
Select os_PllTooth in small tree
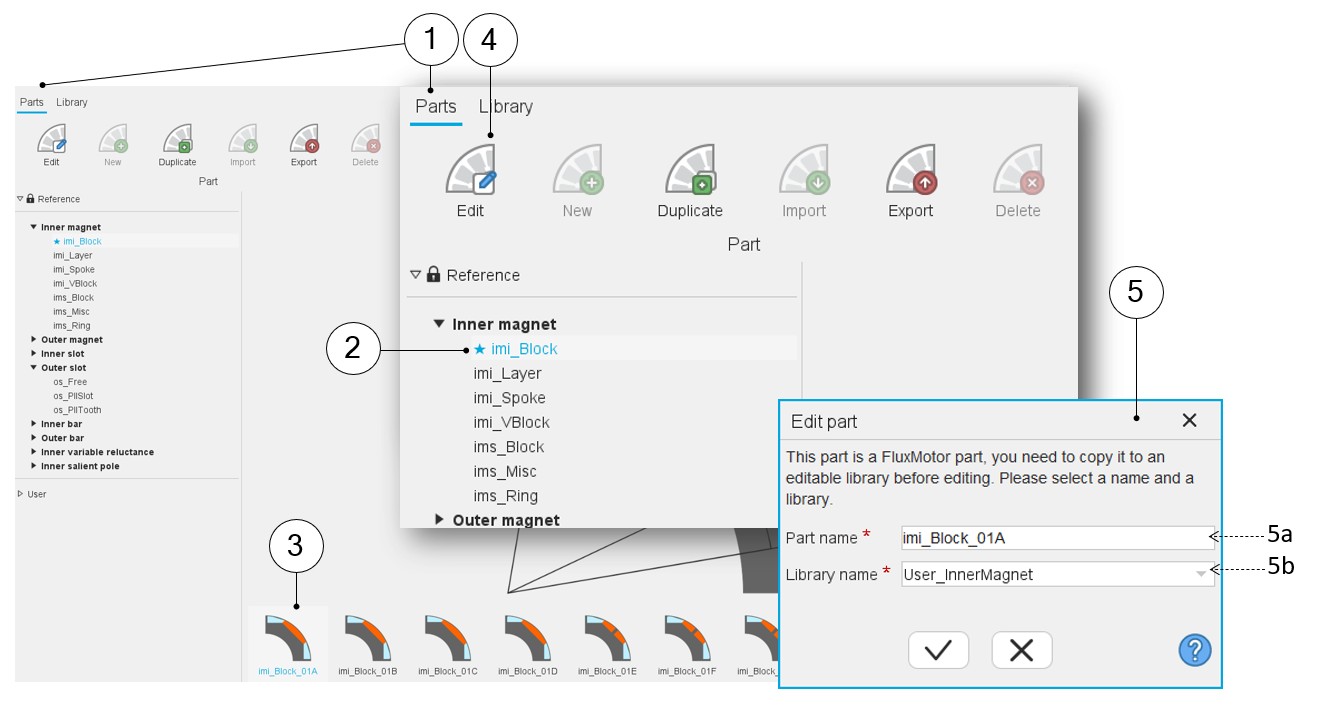pos(77,409)
